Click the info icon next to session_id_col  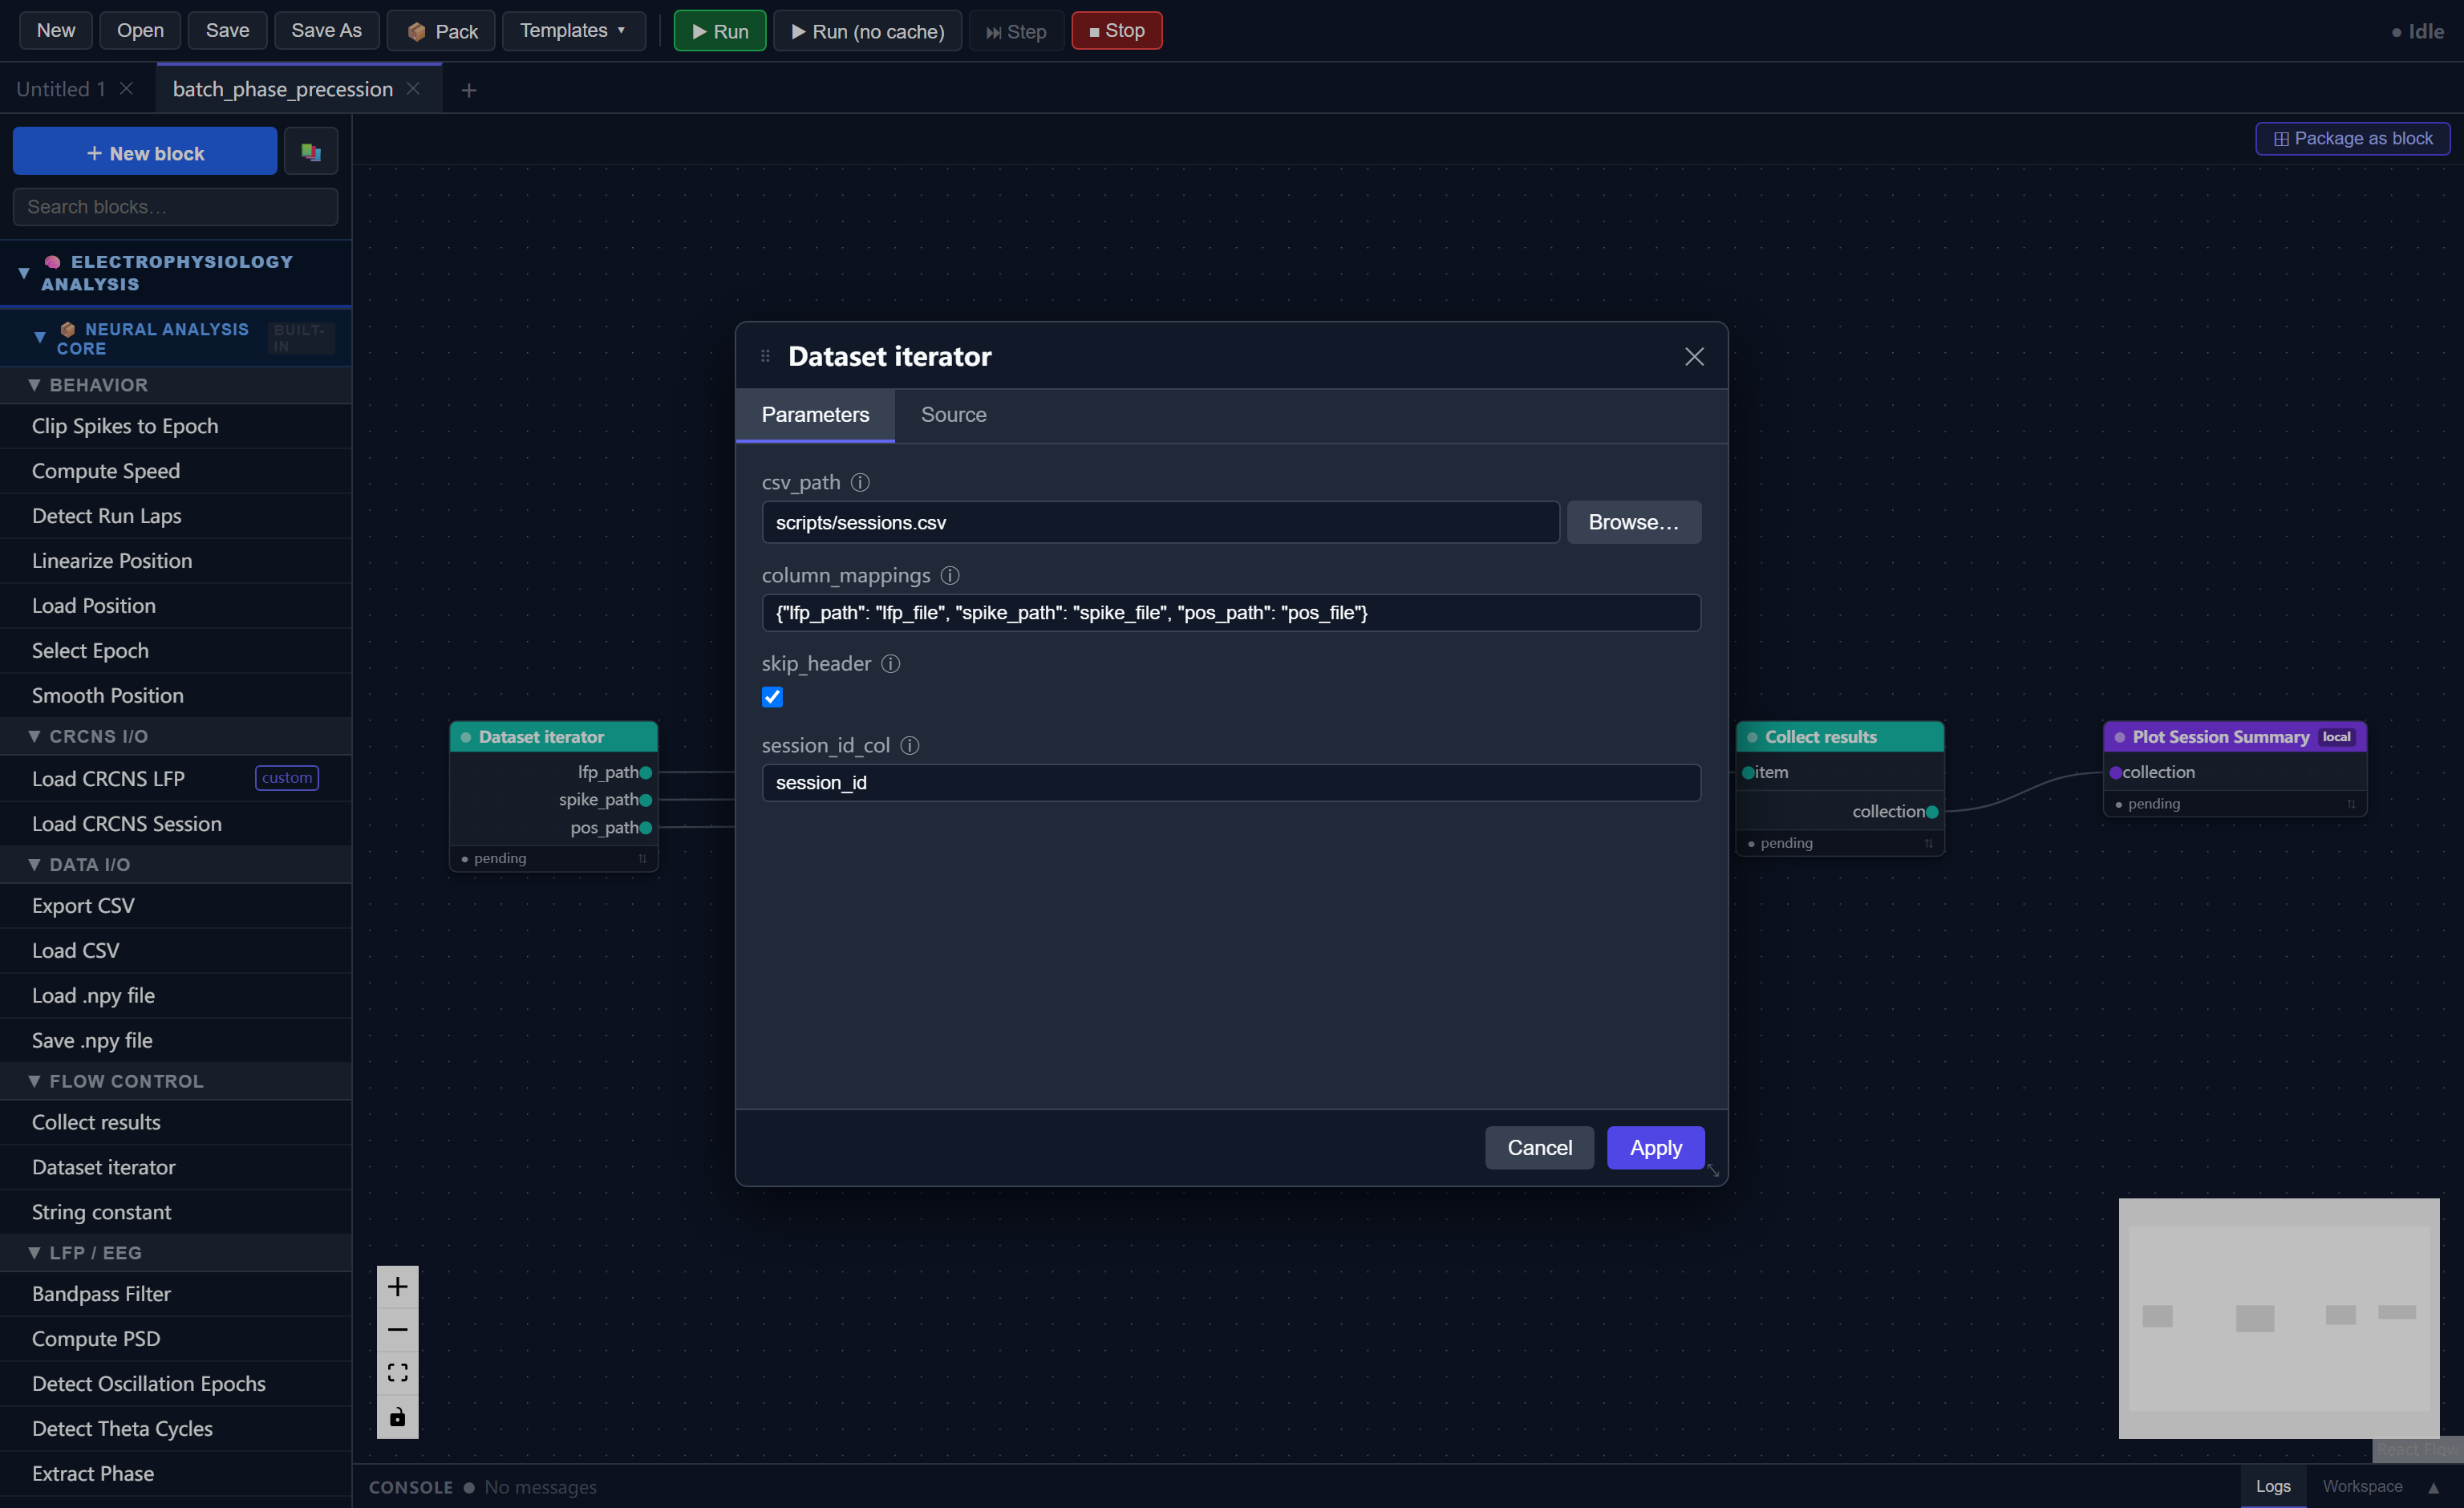910,746
